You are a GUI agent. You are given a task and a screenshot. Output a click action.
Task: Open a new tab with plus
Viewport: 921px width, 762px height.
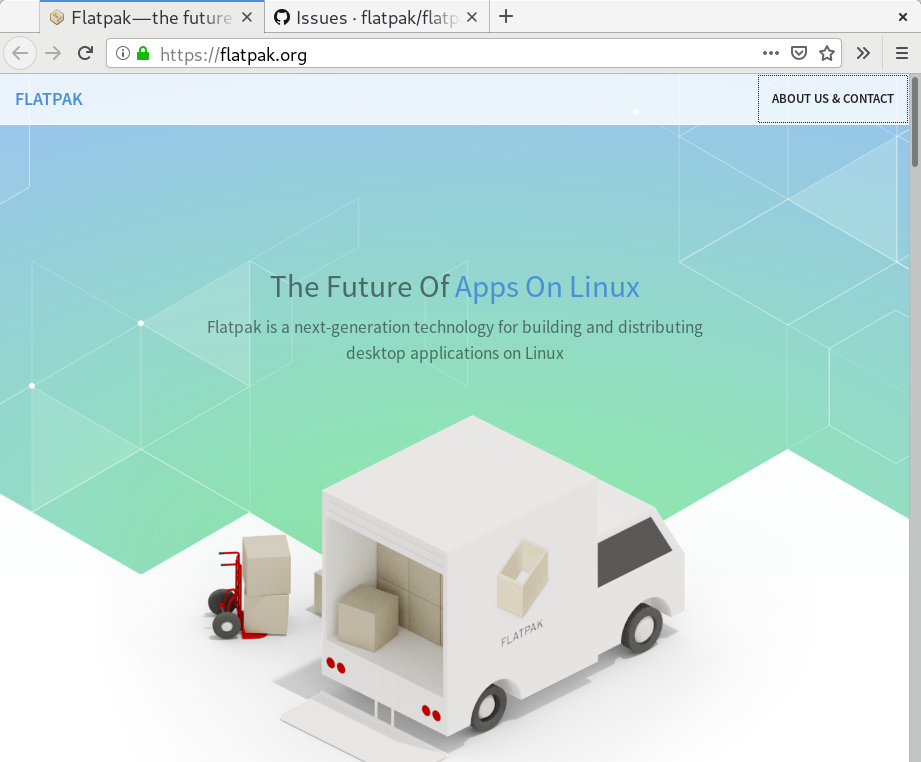pyautogui.click(x=506, y=16)
